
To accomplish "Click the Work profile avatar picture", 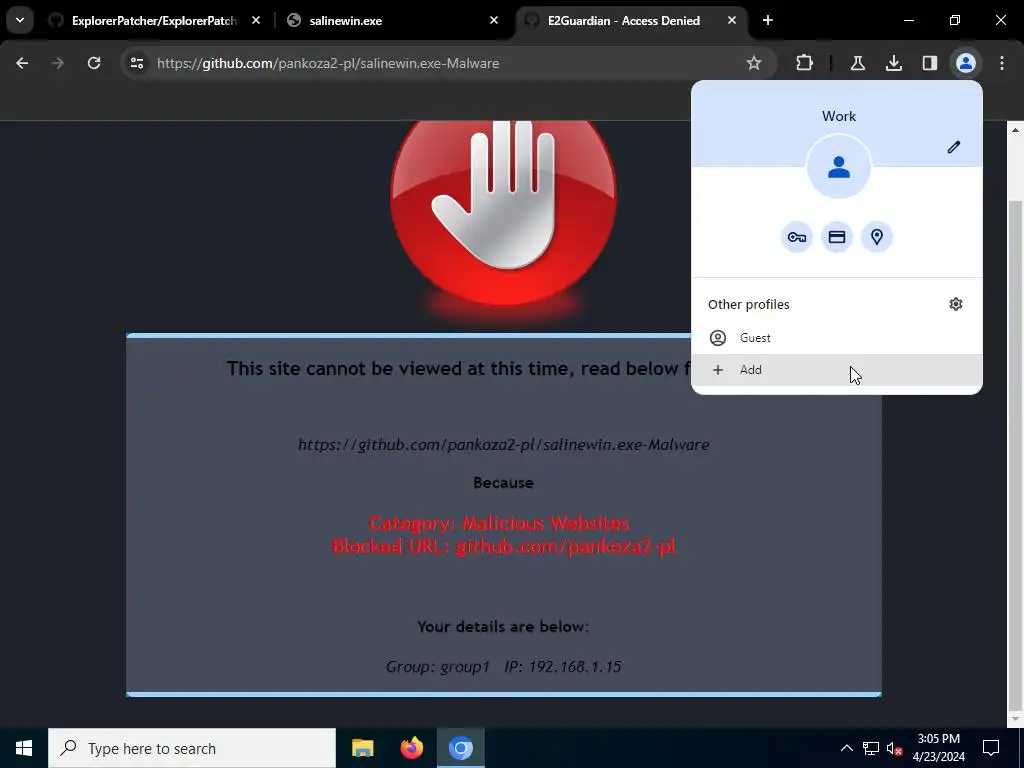I will (839, 167).
